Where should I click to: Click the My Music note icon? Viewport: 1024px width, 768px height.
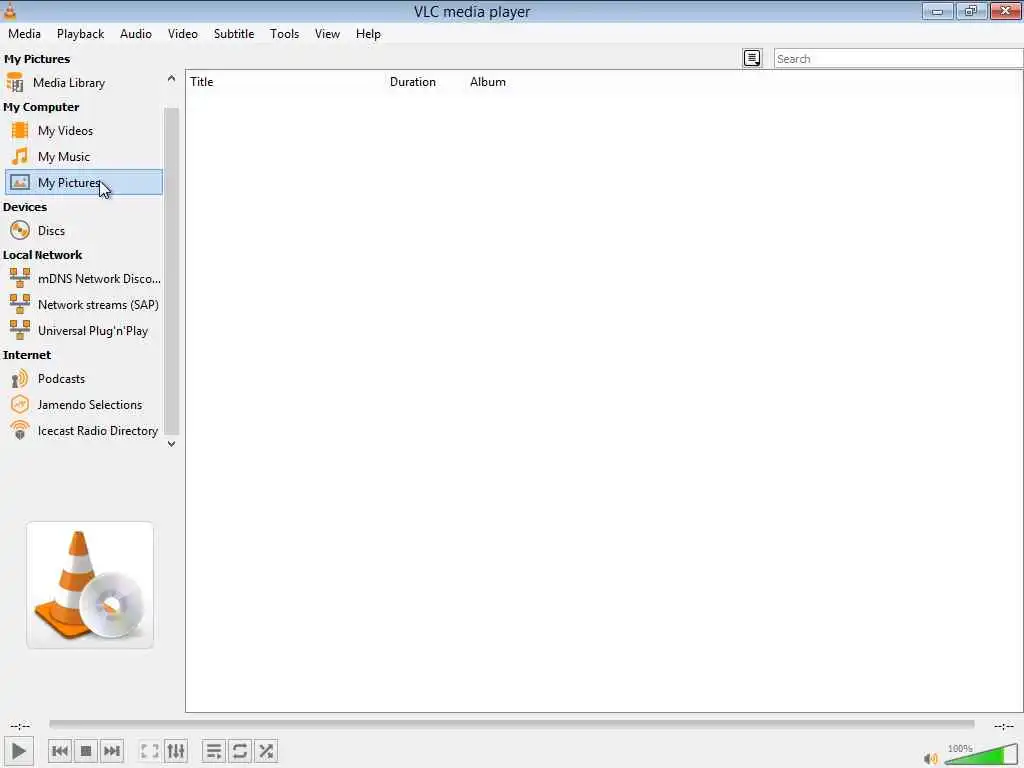tap(20, 157)
